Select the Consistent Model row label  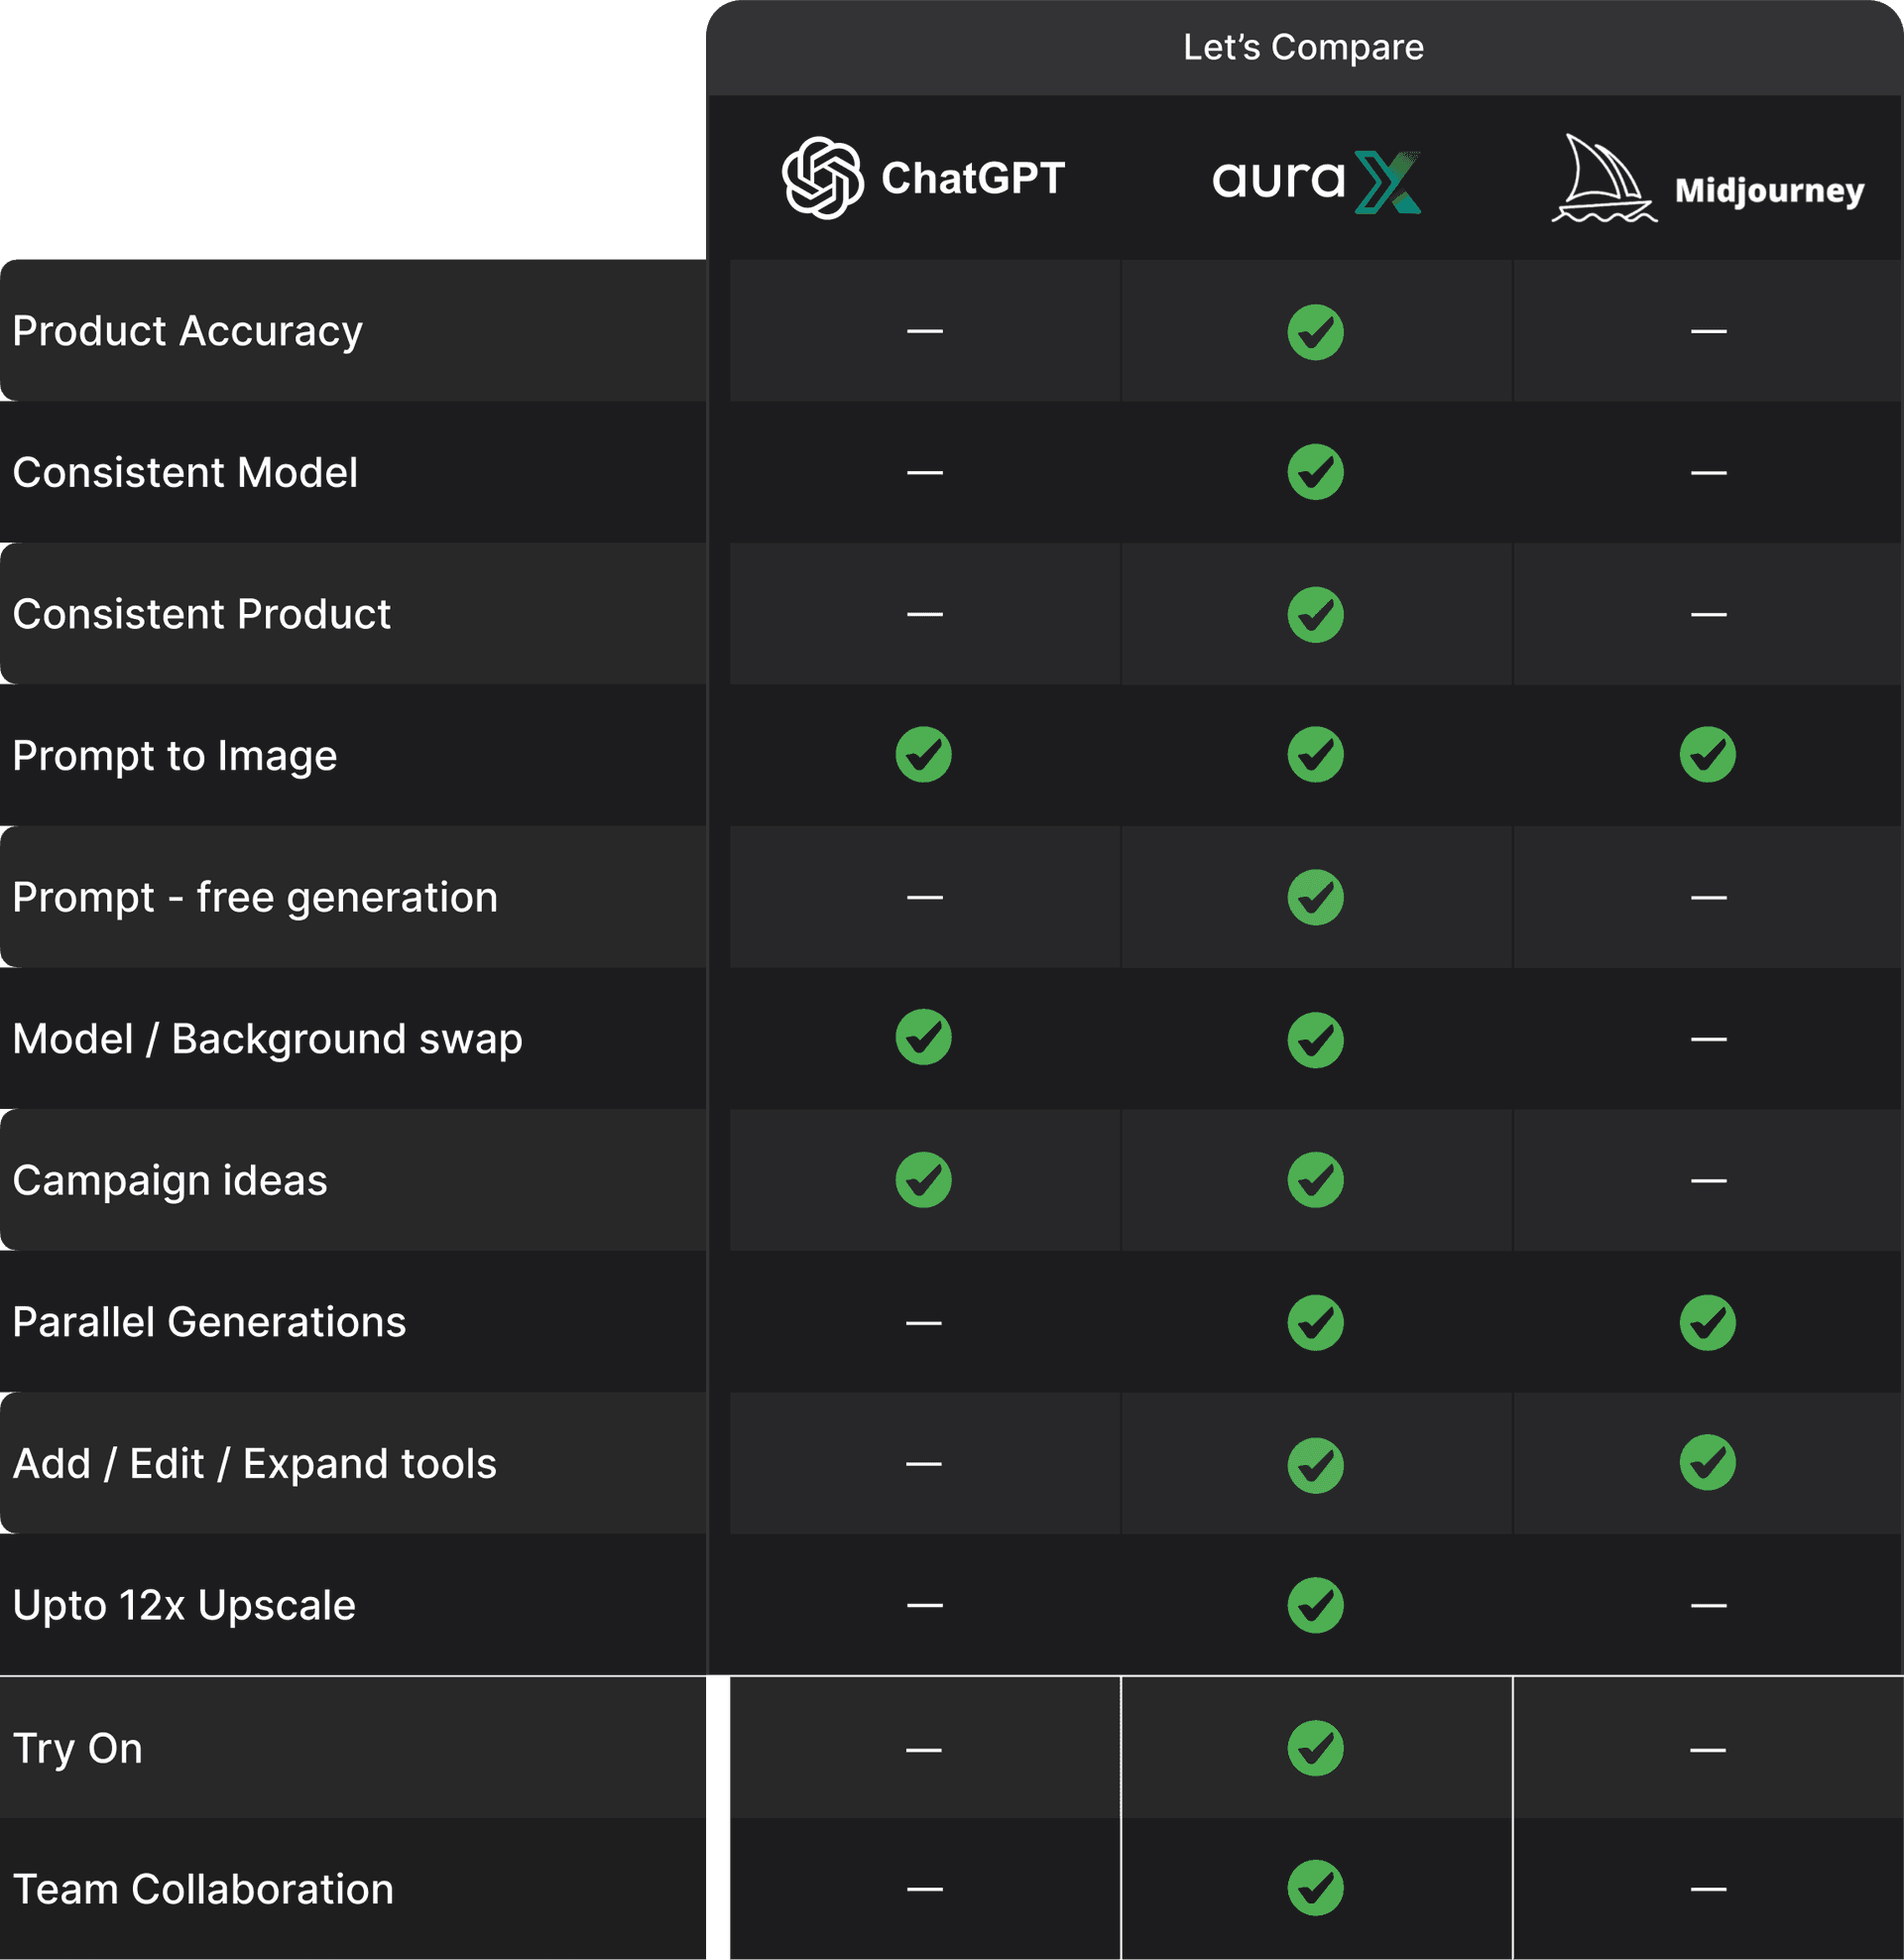pos(185,472)
